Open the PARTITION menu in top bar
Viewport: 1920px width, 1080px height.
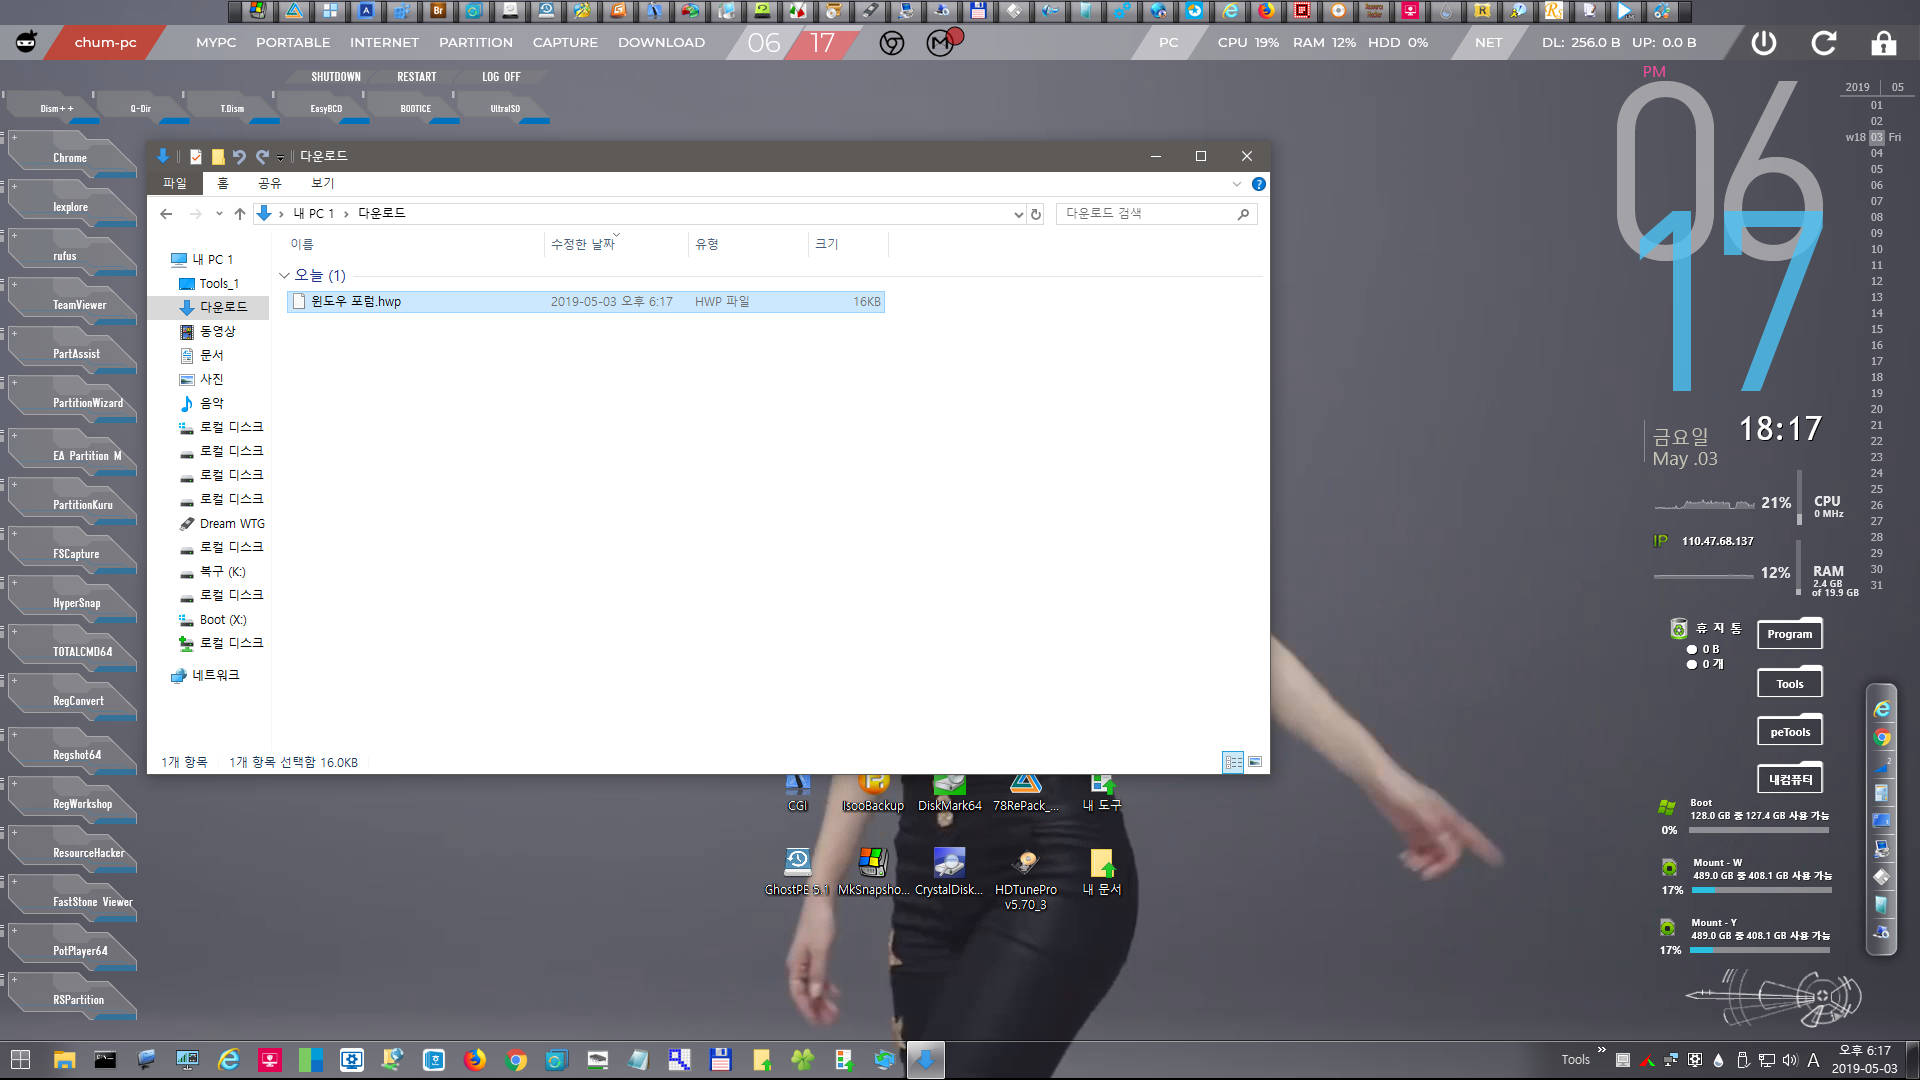[x=476, y=43]
